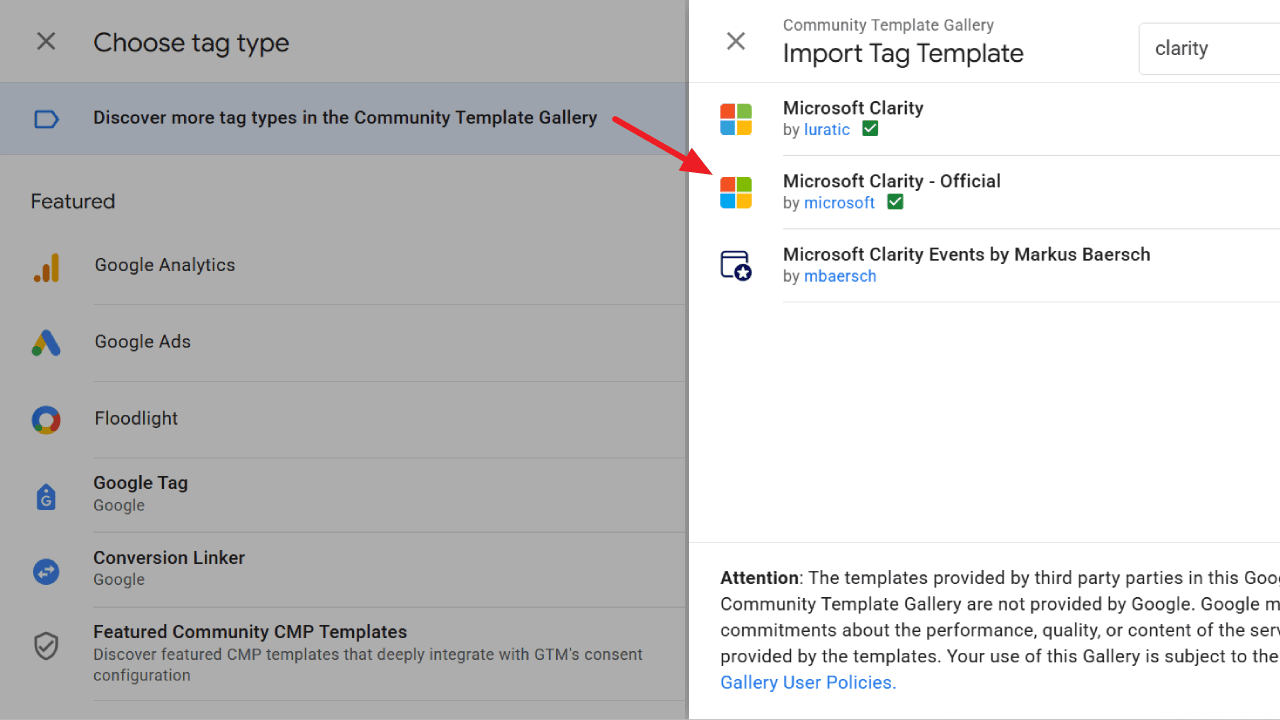Click the Google Ads logo icon
1280x720 pixels.
pyautogui.click(x=46, y=343)
